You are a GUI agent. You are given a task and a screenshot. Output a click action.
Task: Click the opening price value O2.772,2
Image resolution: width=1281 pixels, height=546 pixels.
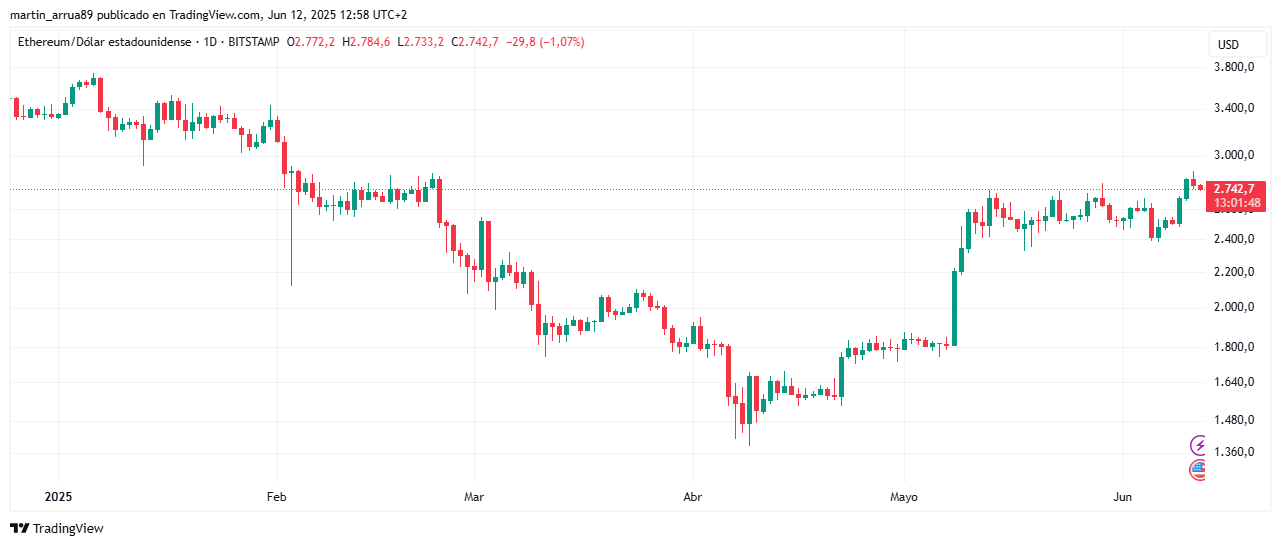pos(311,42)
